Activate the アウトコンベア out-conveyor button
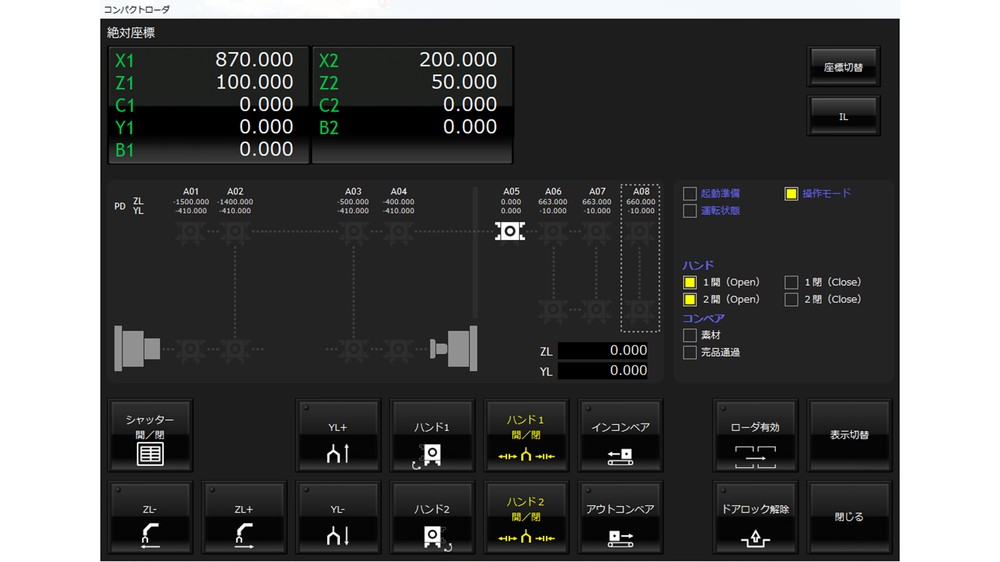Screen dimensions: 1000x562 click(x=620, y=518)
